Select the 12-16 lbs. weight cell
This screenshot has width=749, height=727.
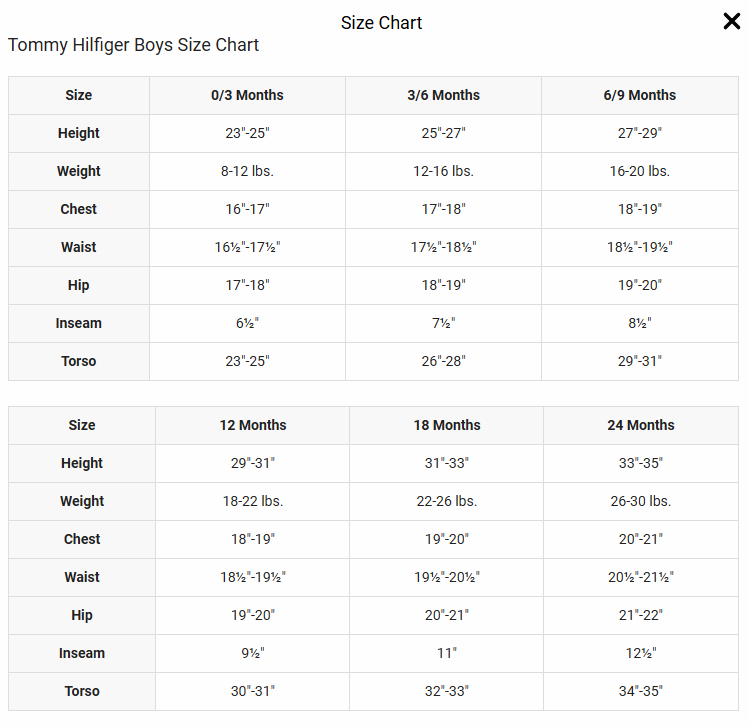[443, 171]
